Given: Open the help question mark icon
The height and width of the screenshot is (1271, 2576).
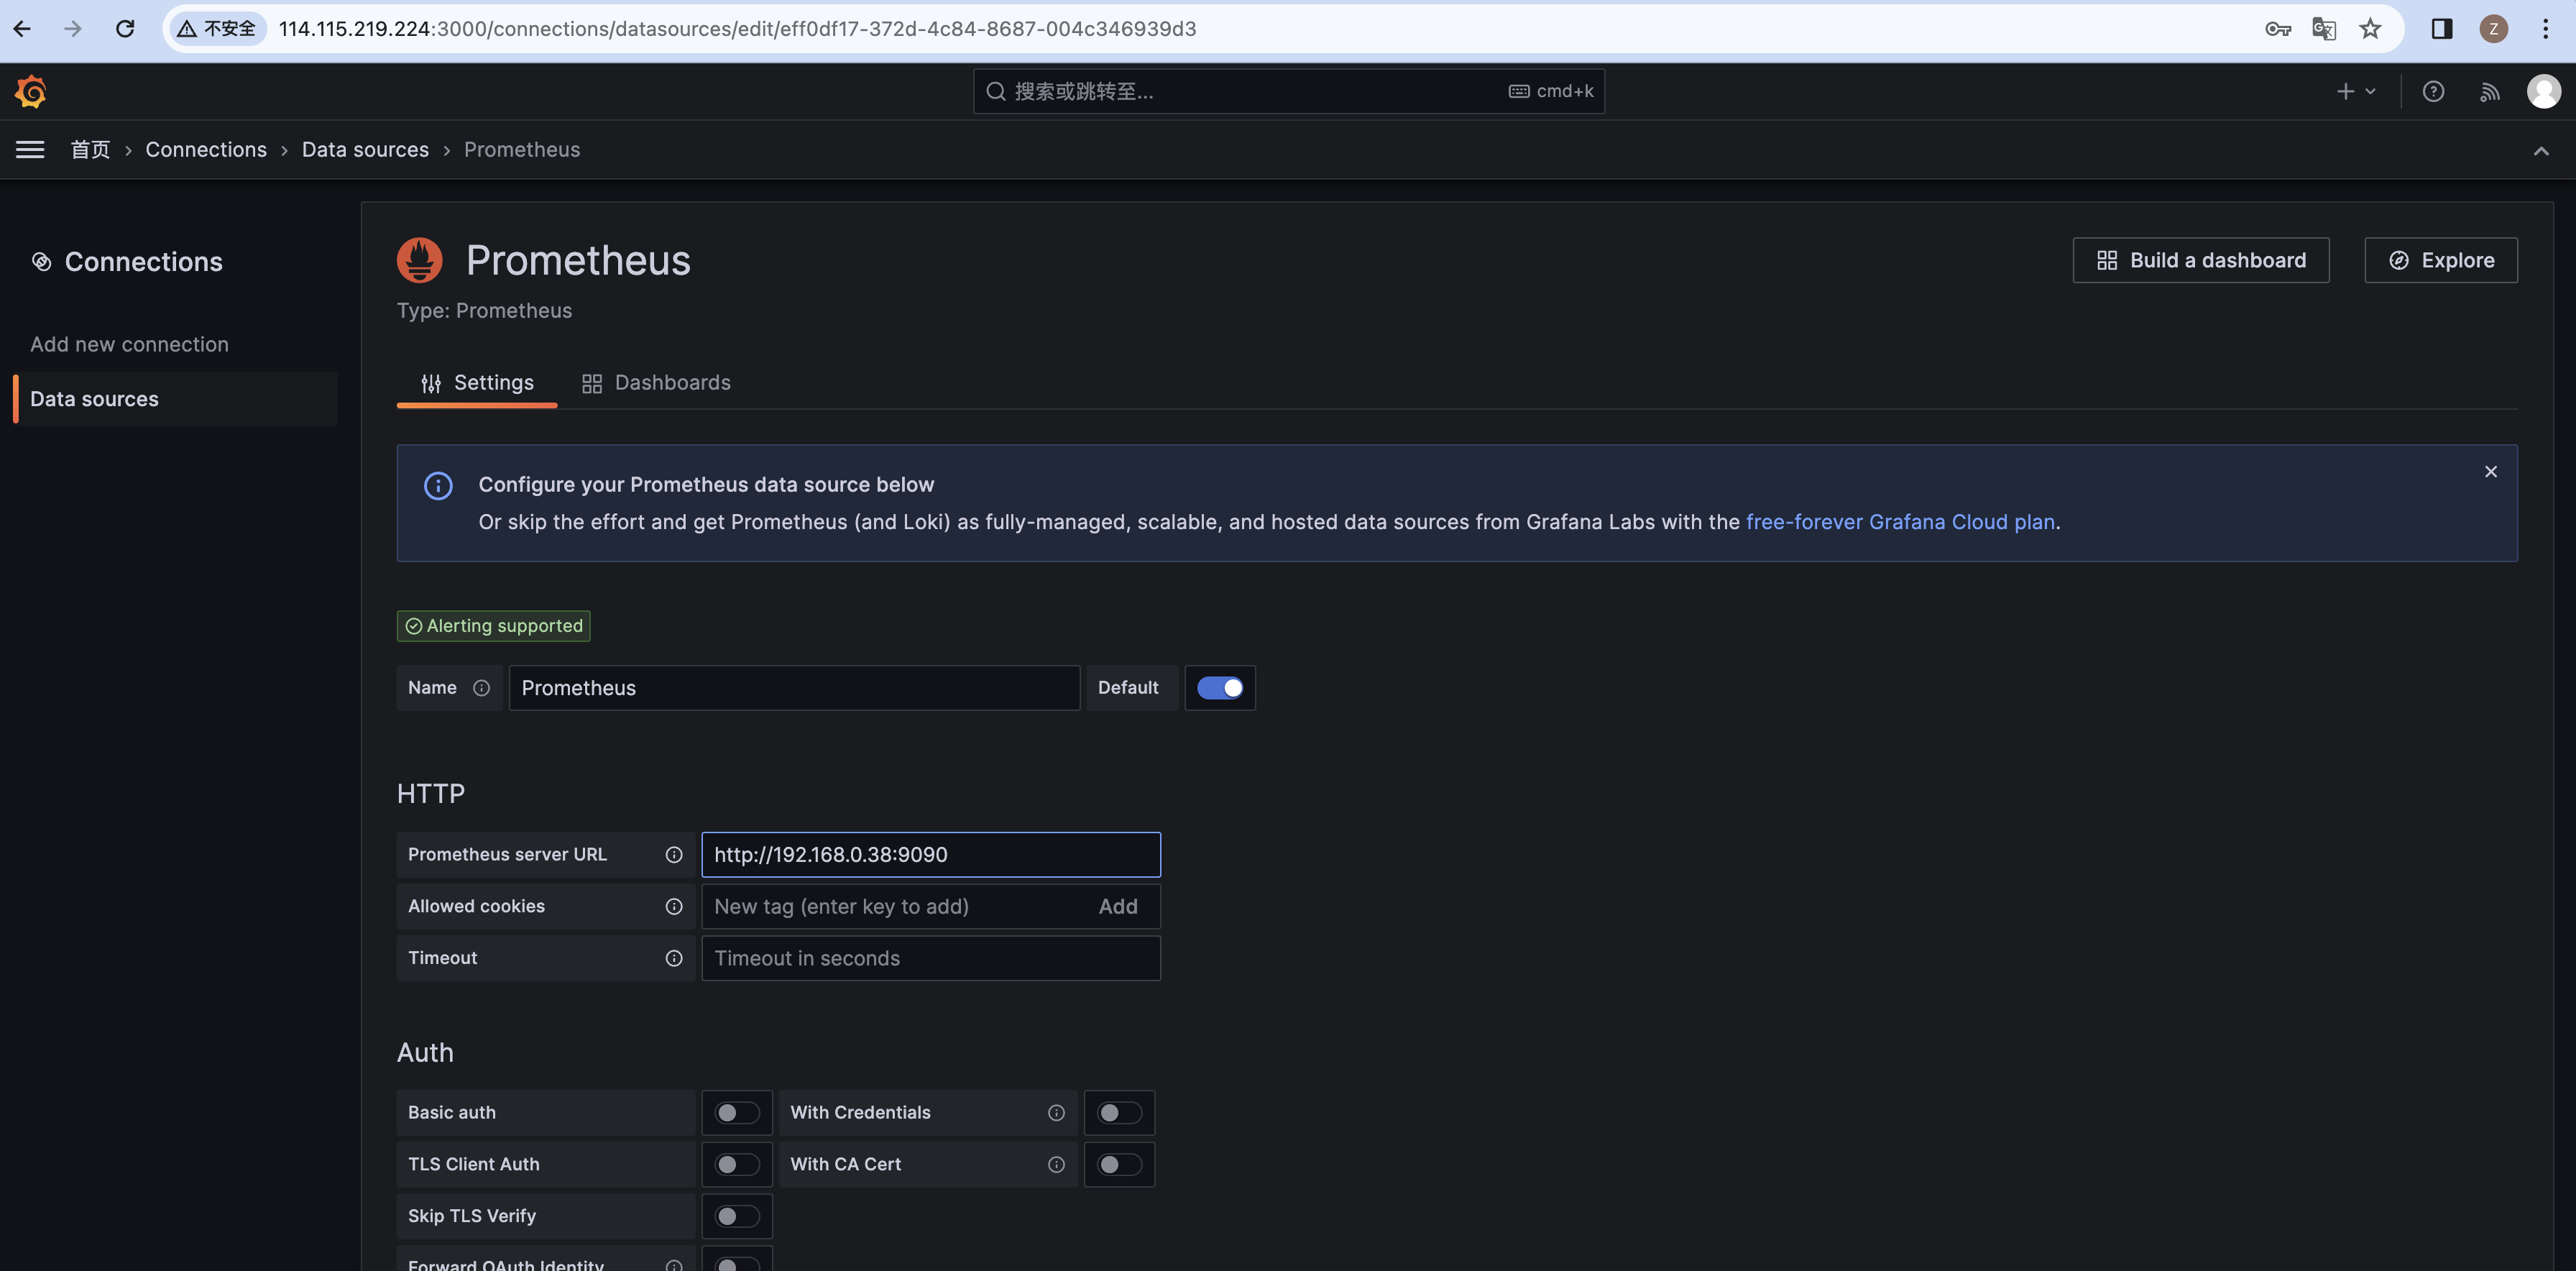Looking at the screenshot, I should 2433,91.
